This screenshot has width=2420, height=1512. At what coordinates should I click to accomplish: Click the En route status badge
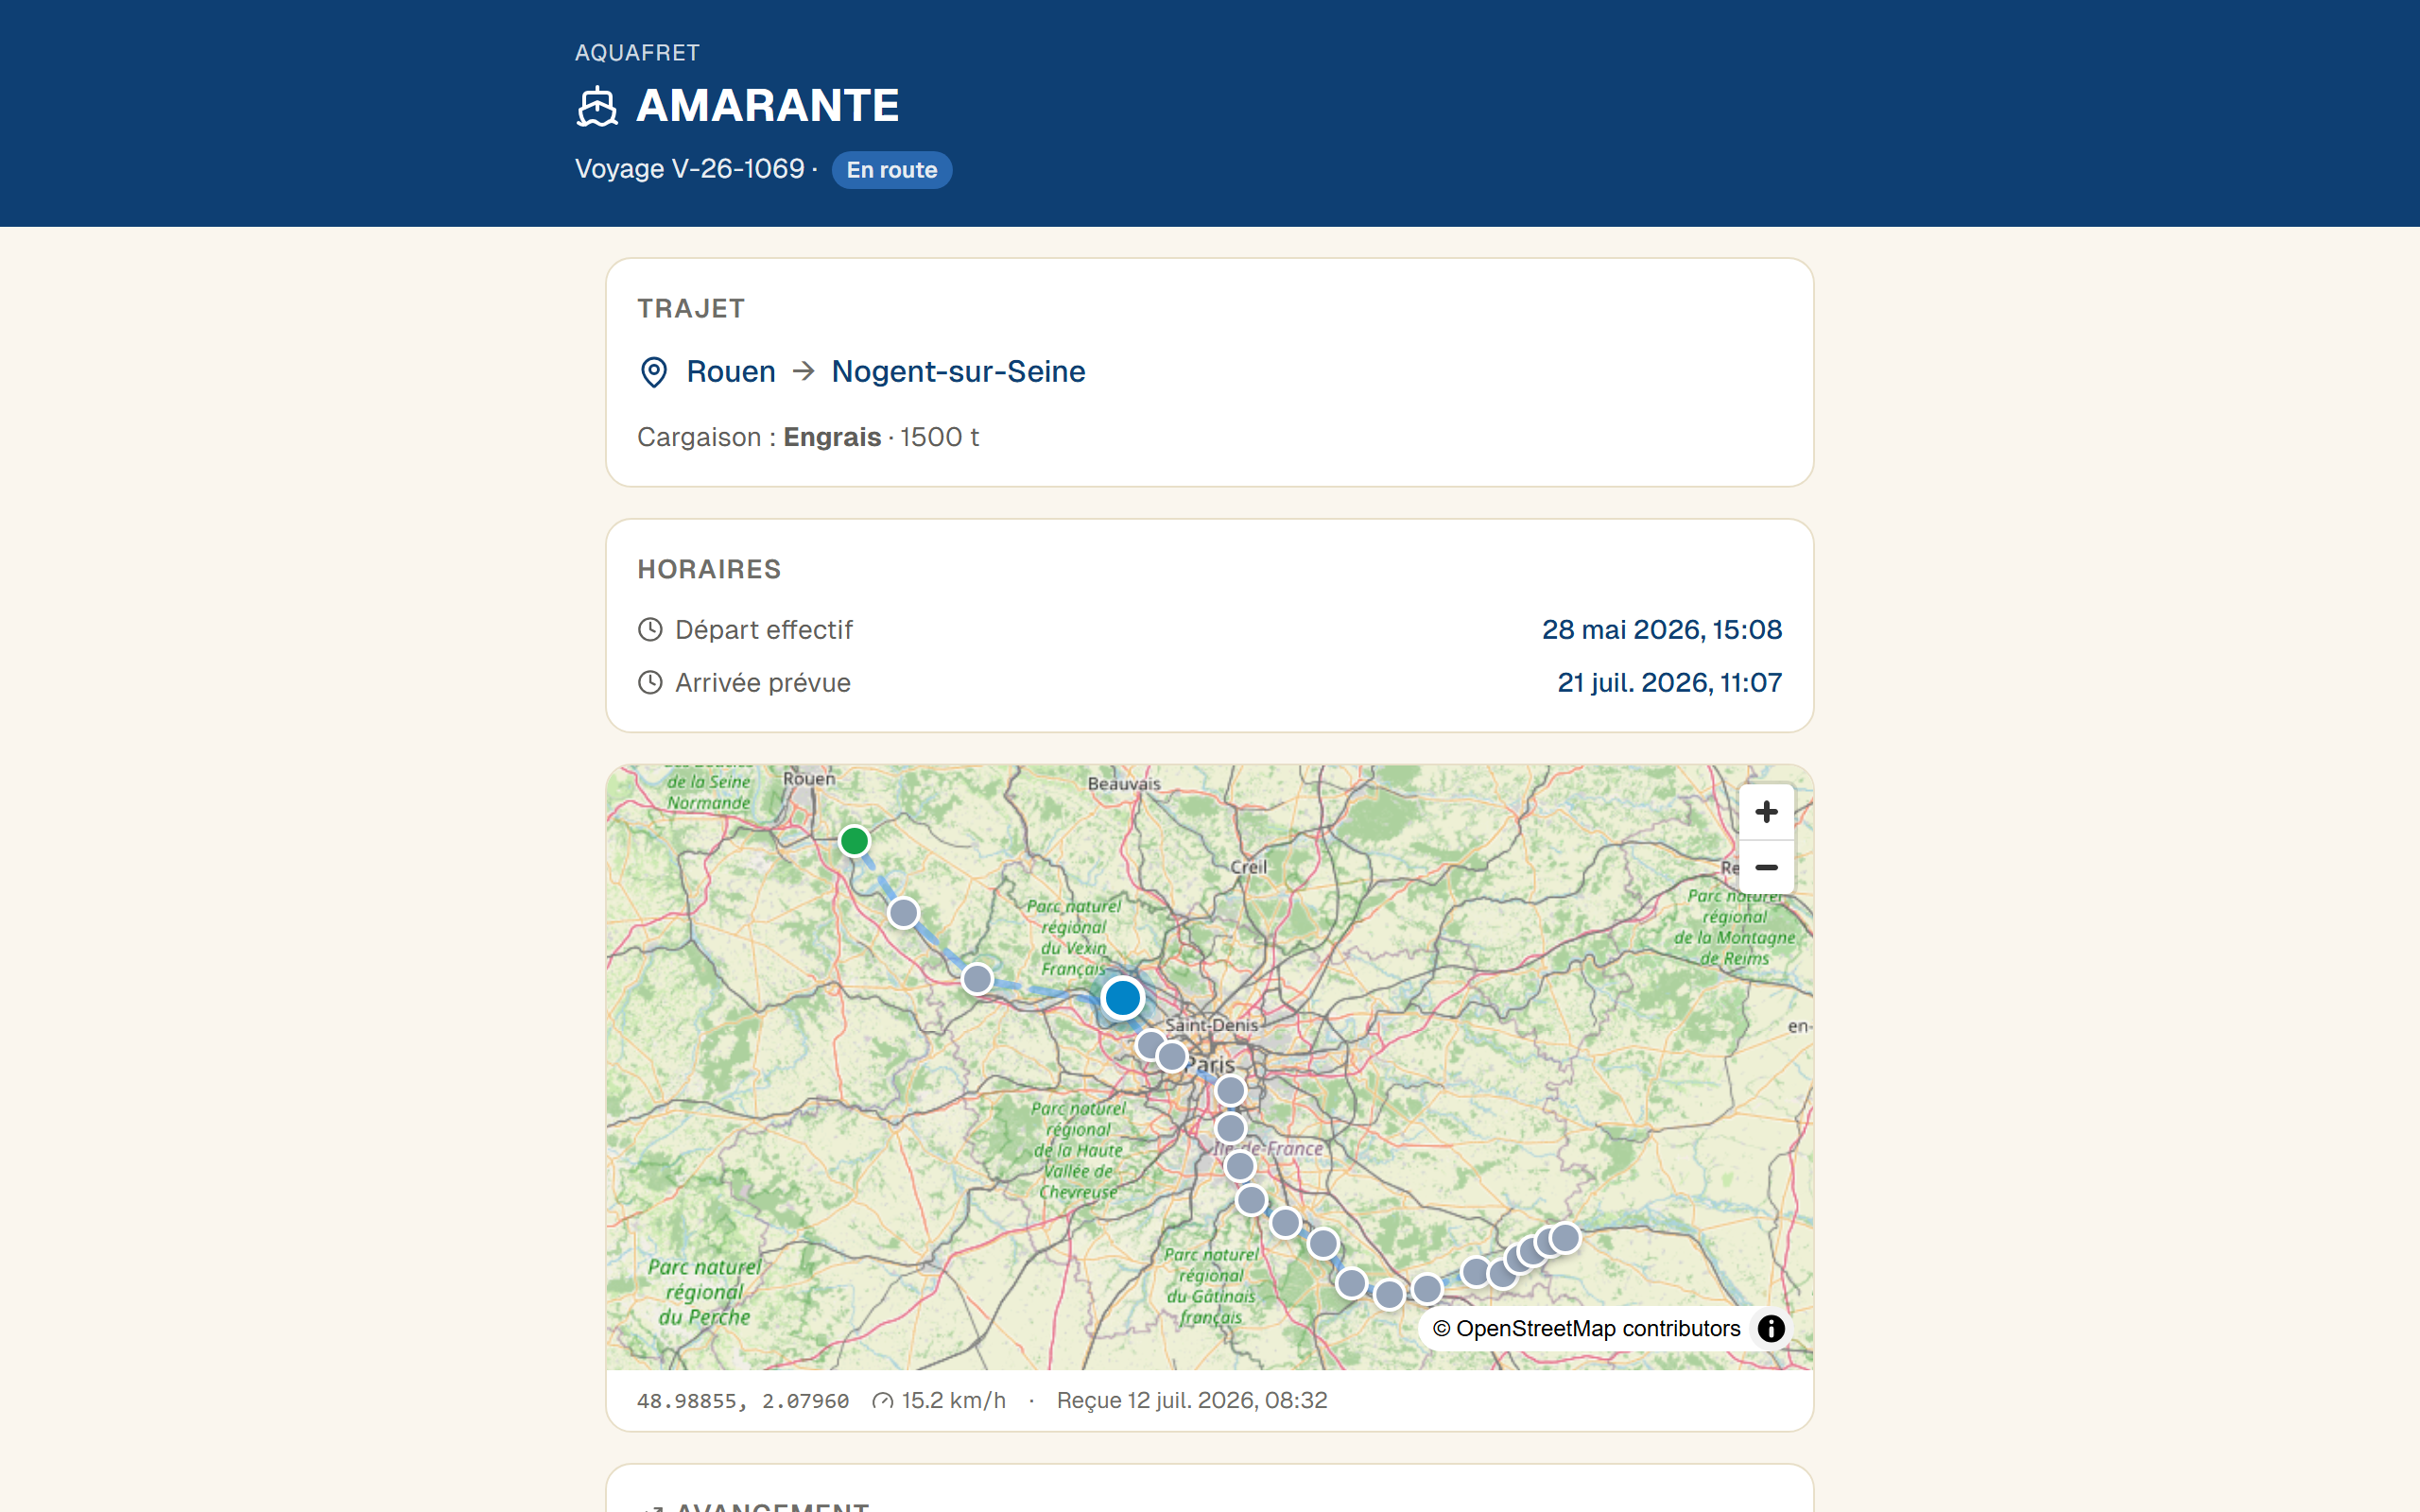point(891,170)
